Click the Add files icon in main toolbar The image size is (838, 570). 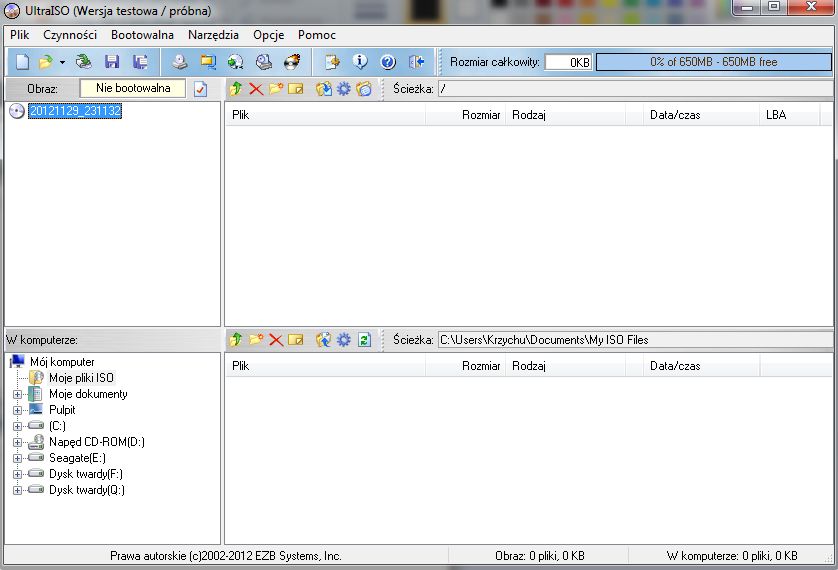point(332,62)
